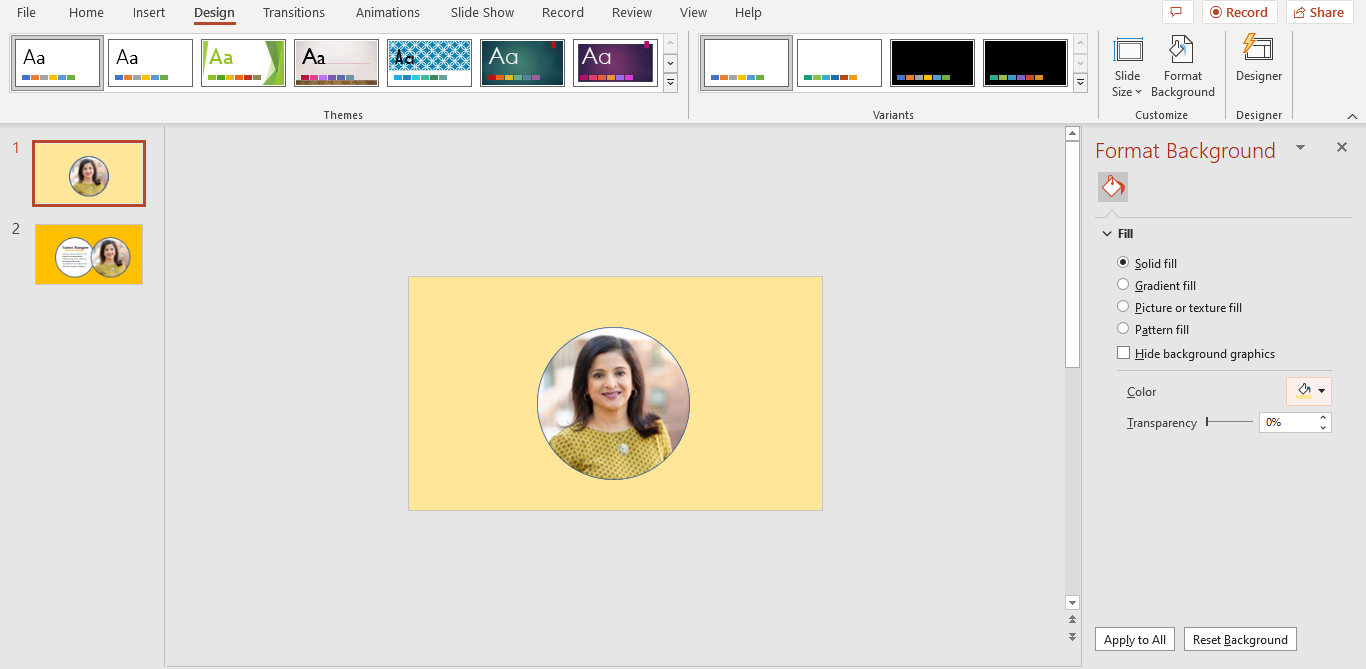1366x669 pixels.
Task: Click the Apply to All button
Action: coord(1134,639)
